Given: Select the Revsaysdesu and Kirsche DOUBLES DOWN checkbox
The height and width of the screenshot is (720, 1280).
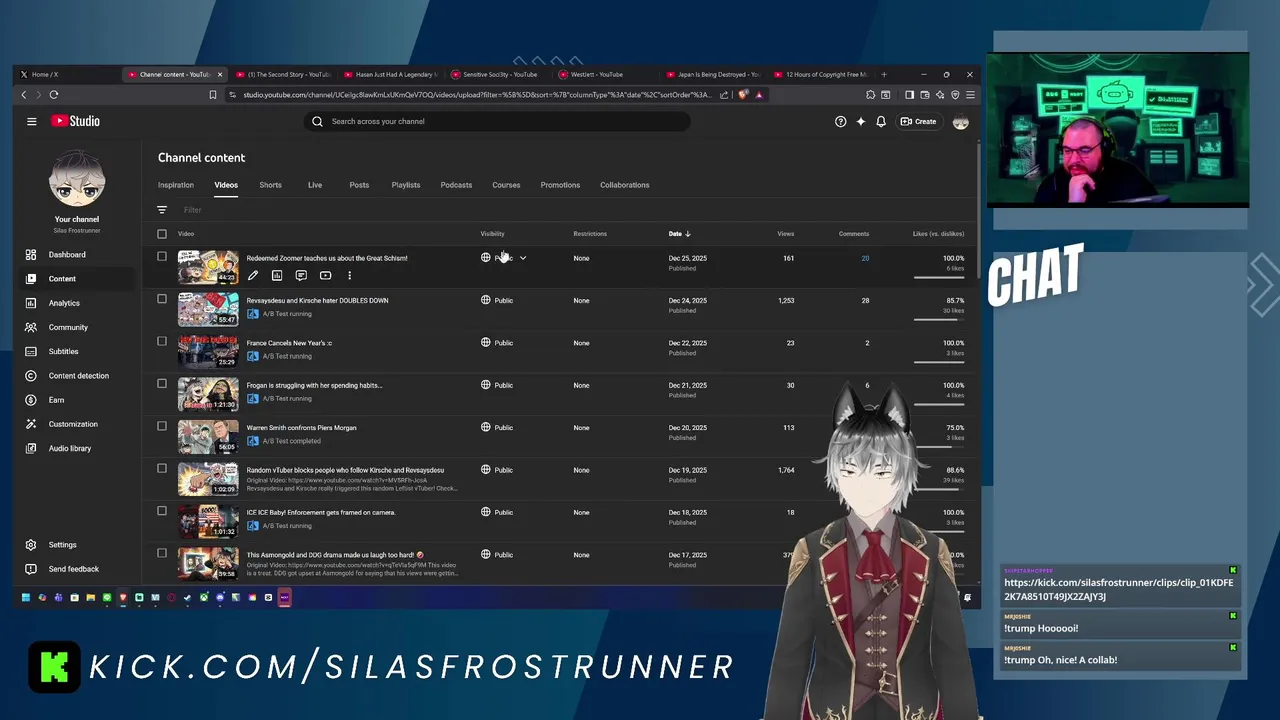Looking at the screenshot, I should tap(162, 299).
